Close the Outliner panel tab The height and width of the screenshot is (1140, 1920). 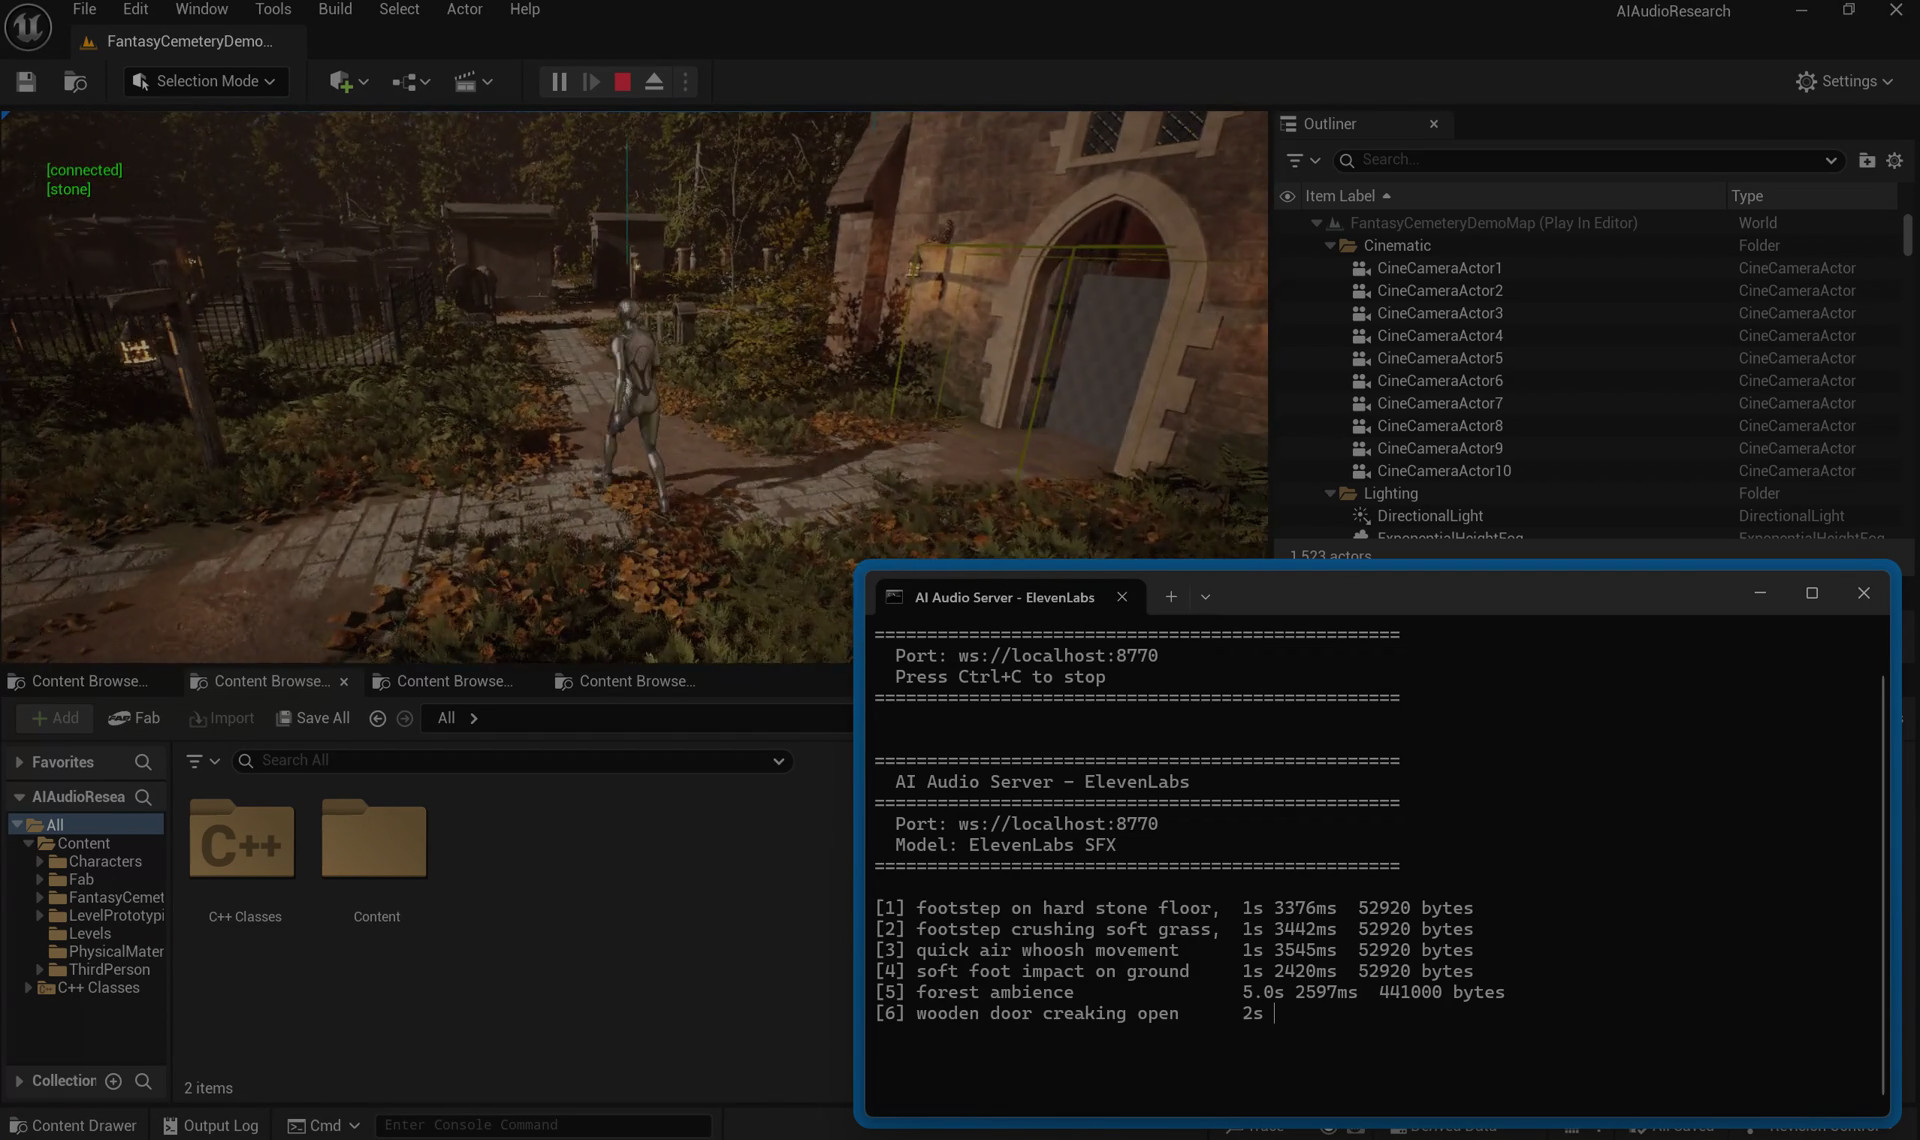tap(1434, 124)
